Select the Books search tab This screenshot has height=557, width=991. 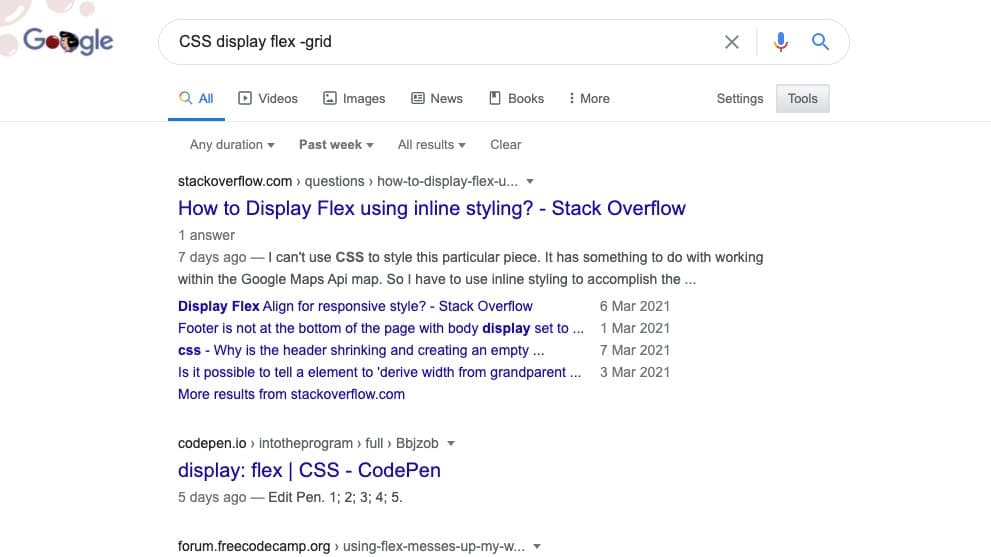(516, 98)
